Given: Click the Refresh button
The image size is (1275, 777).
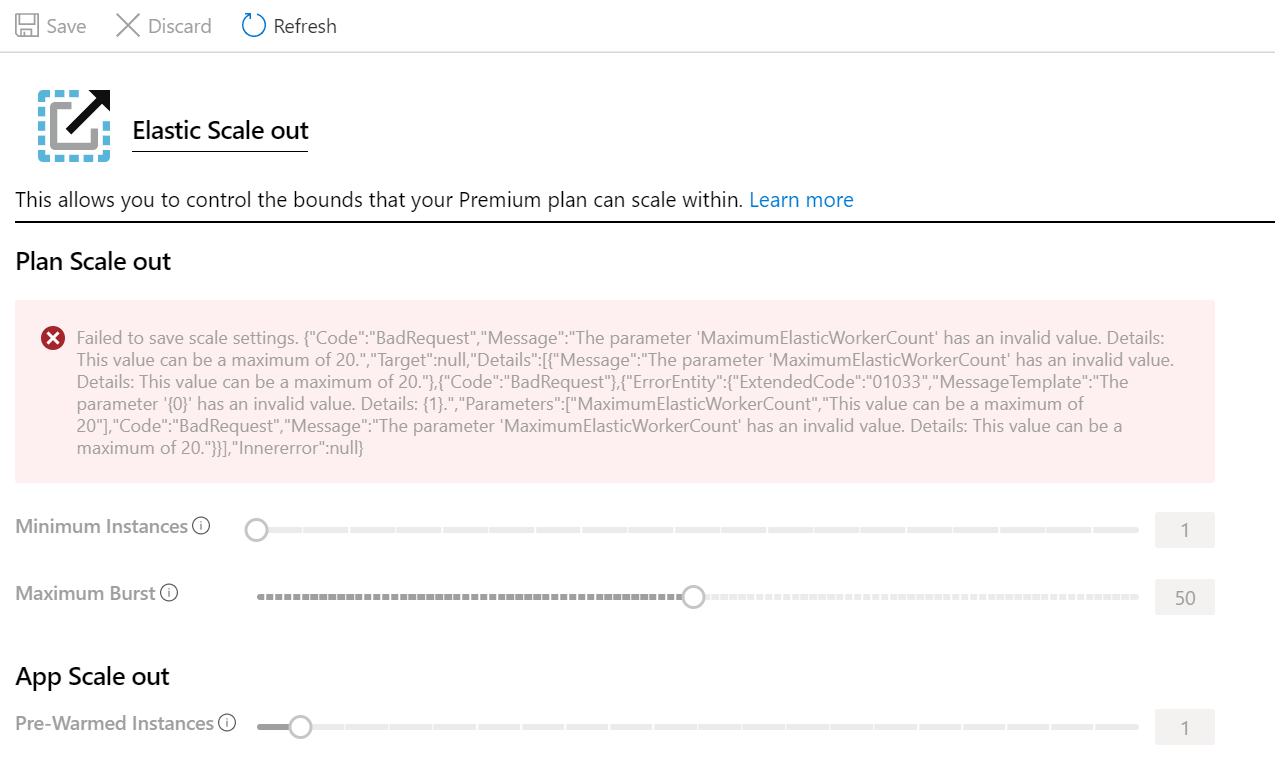Looking at the screenshot, I should (x=289, y=25).
